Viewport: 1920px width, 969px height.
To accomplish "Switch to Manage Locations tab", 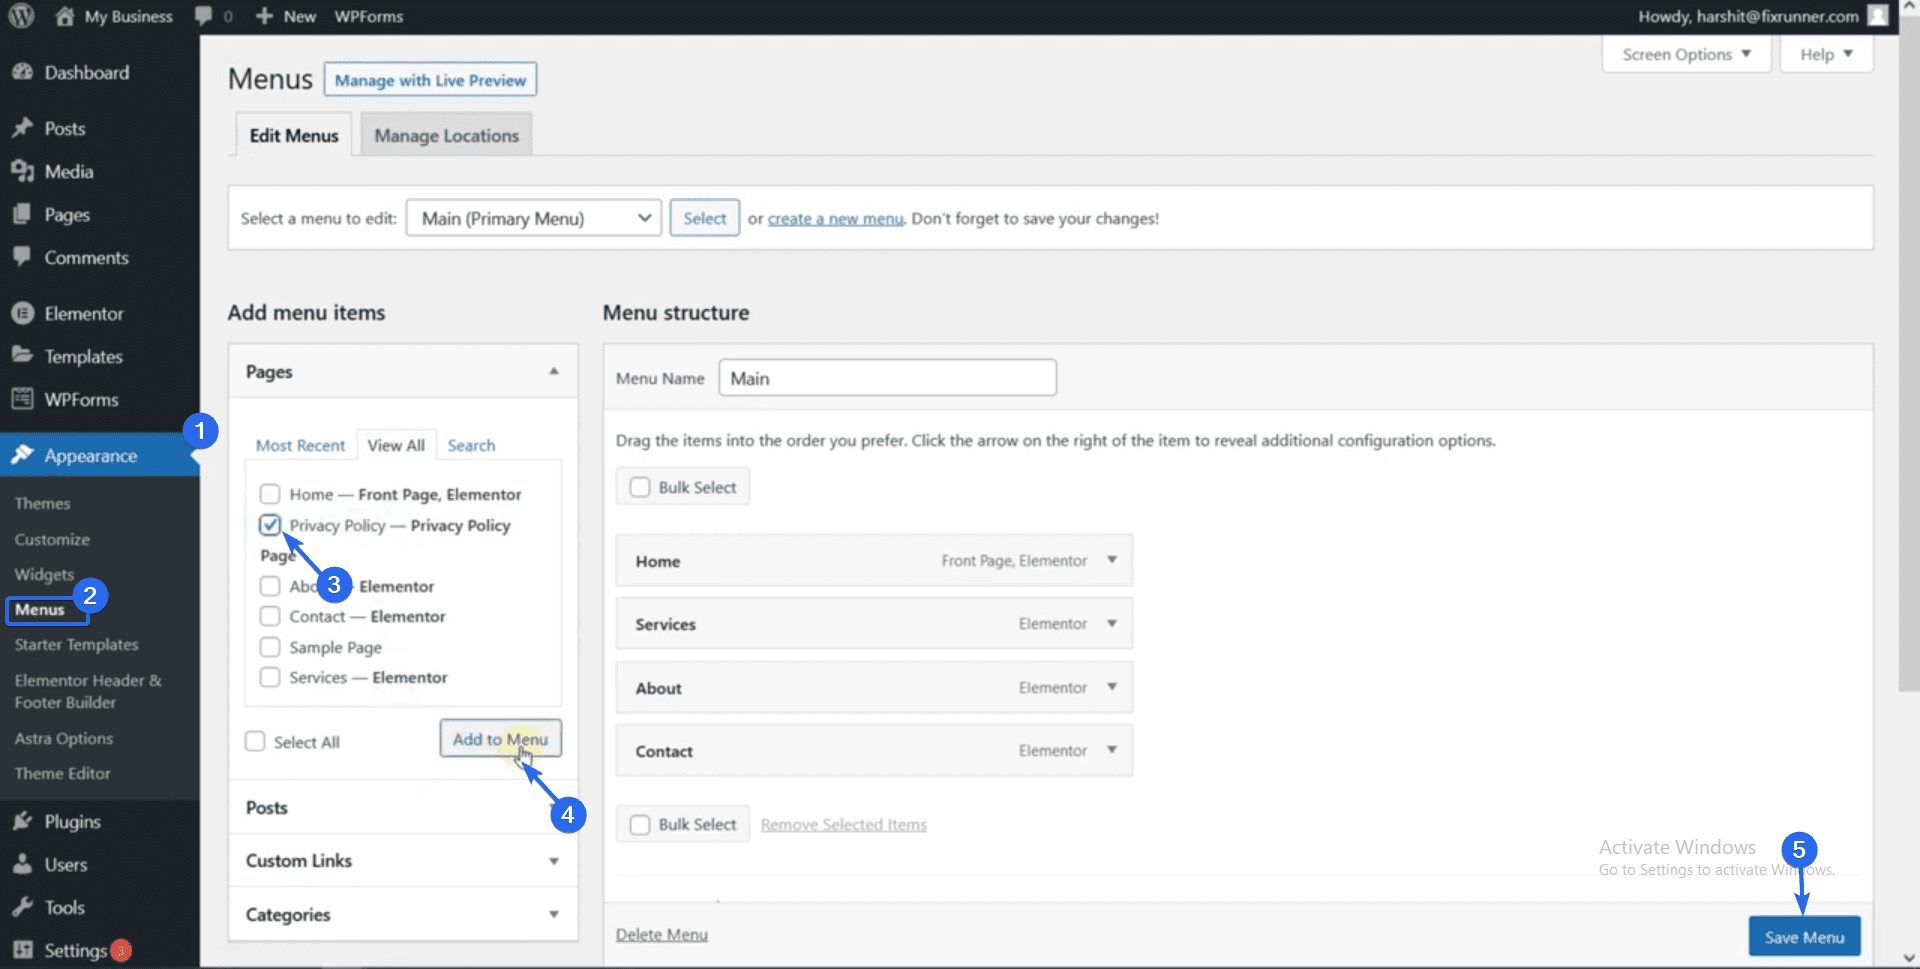I will coord(446,135).
